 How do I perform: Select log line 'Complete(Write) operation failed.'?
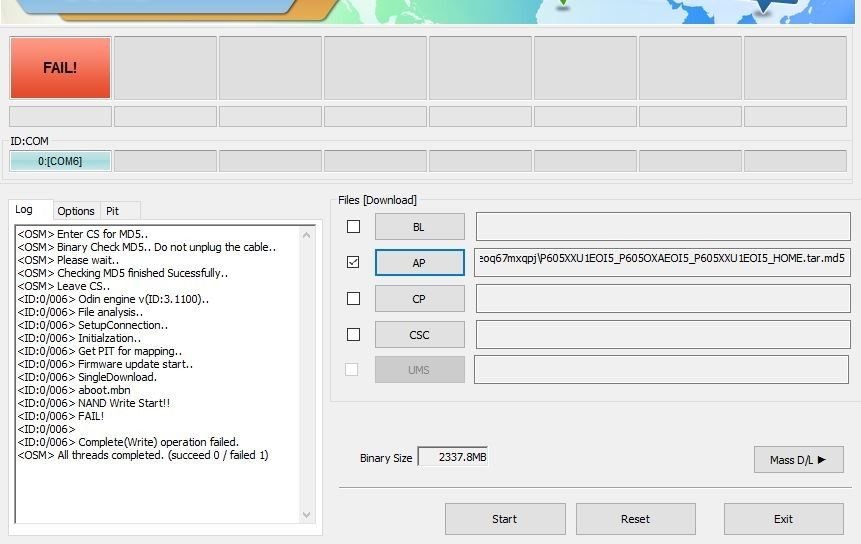[x=128, y=442]
